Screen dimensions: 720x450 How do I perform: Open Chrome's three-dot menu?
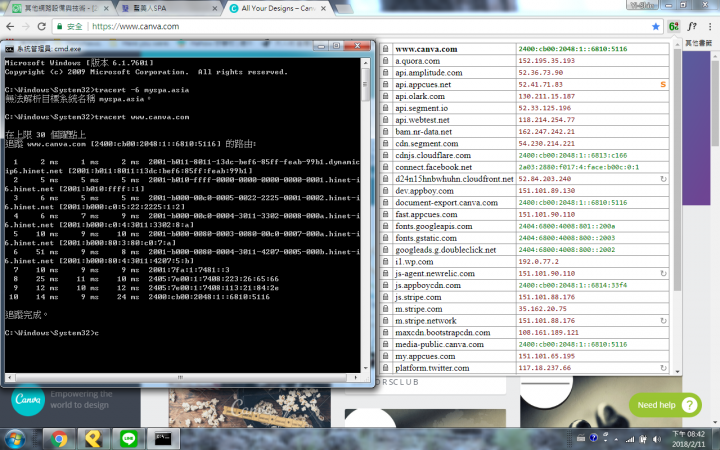tap(710, 27)
